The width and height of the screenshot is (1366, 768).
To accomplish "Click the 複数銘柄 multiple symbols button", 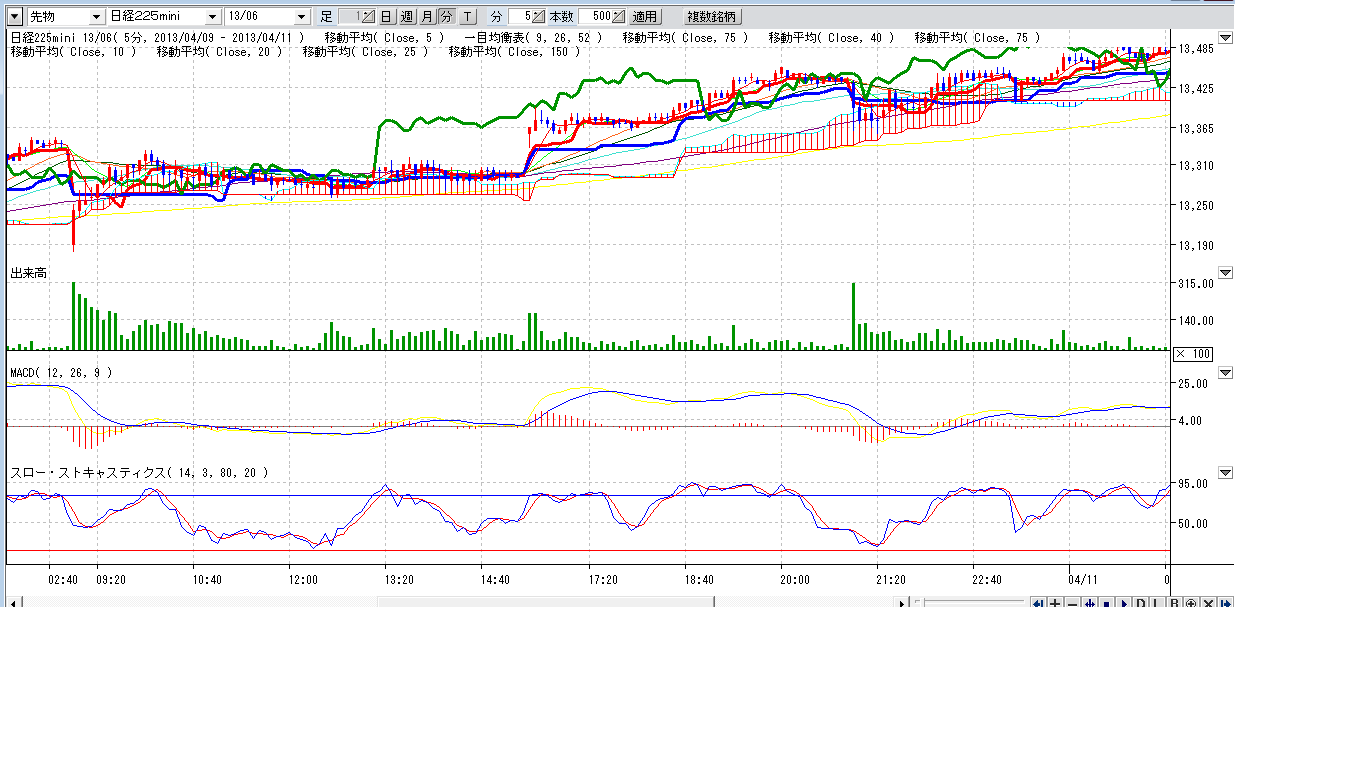I will coord(713,17).
